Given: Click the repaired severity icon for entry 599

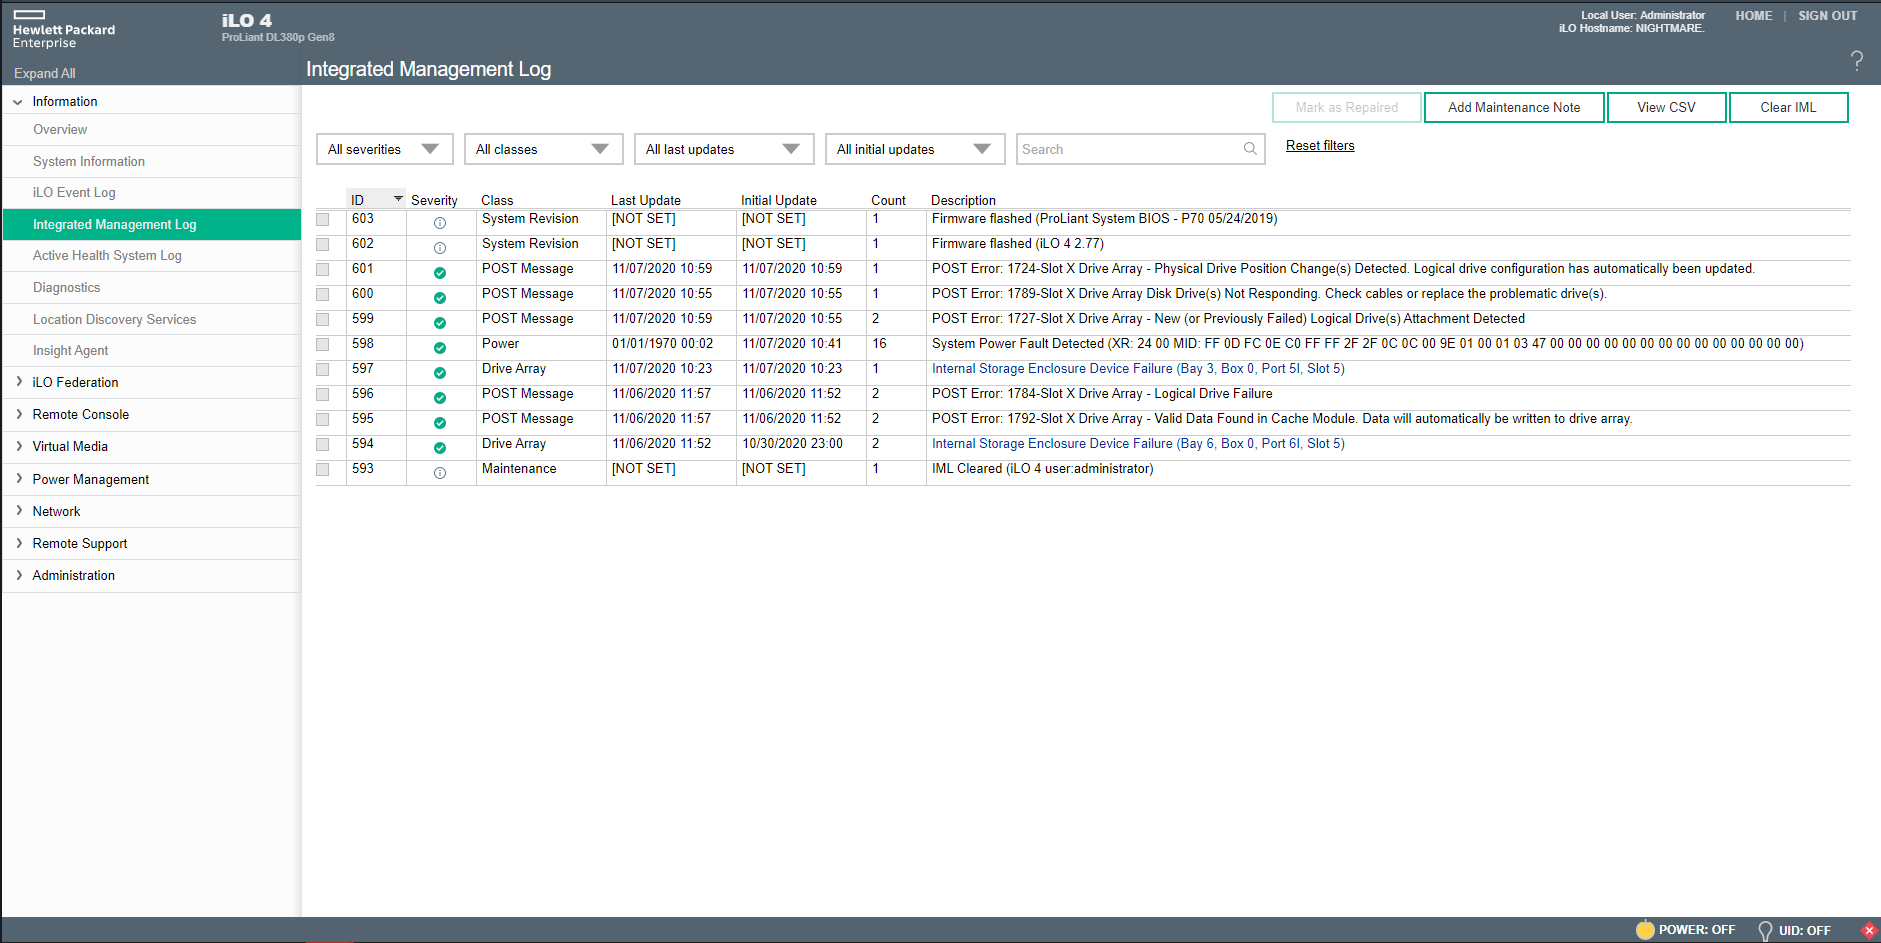Looking at the screenshot, I should [x=440, y=323].
